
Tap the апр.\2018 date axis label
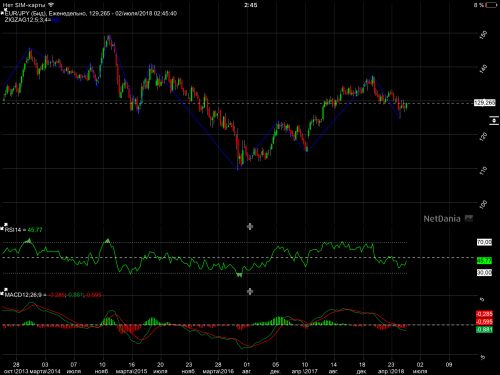click(x=391, y=371)
